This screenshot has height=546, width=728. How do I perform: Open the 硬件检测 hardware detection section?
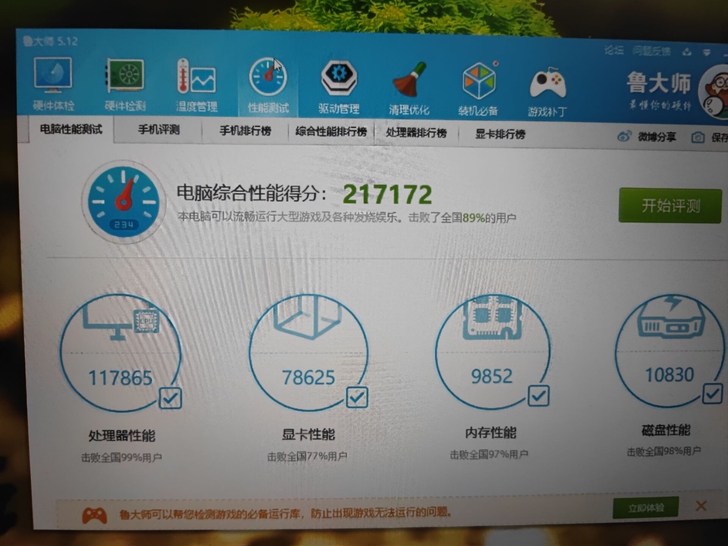coord(125,84)
